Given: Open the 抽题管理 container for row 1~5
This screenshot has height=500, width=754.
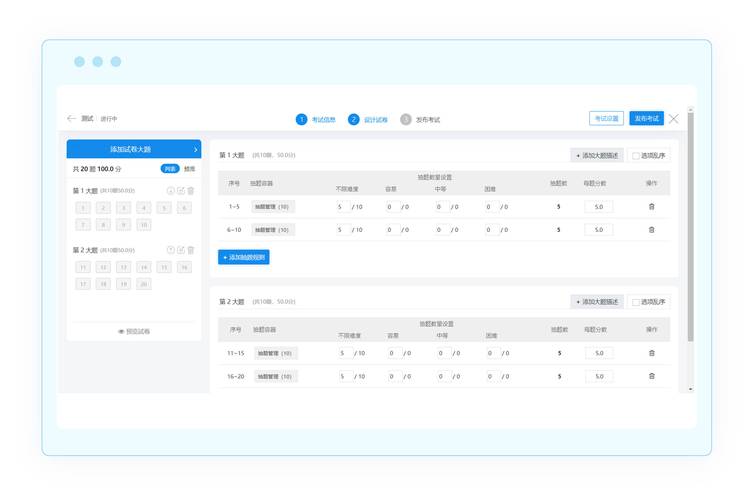Looking at the screenshot, I should [x=272, y=206].
